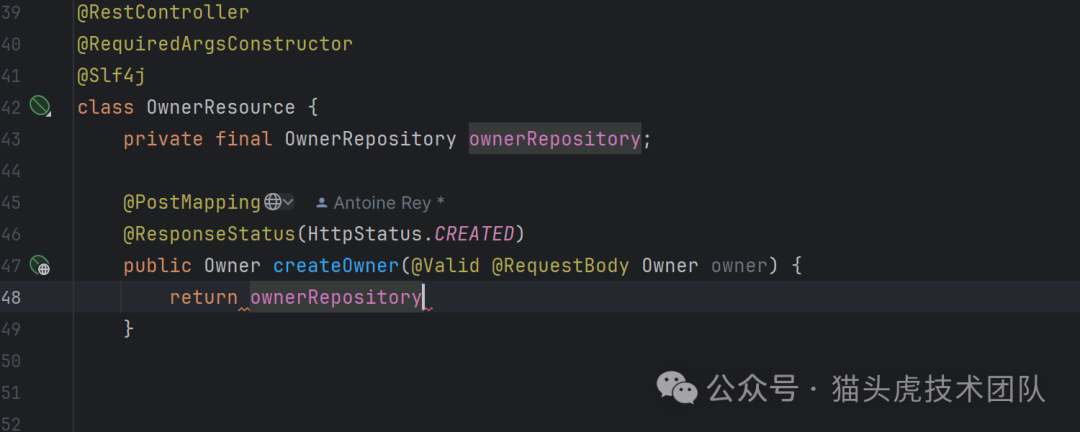Place the cursor after ownerRepository in the return statement
The height and width of the screenshot is (432, 1080).
coord(423,298)
